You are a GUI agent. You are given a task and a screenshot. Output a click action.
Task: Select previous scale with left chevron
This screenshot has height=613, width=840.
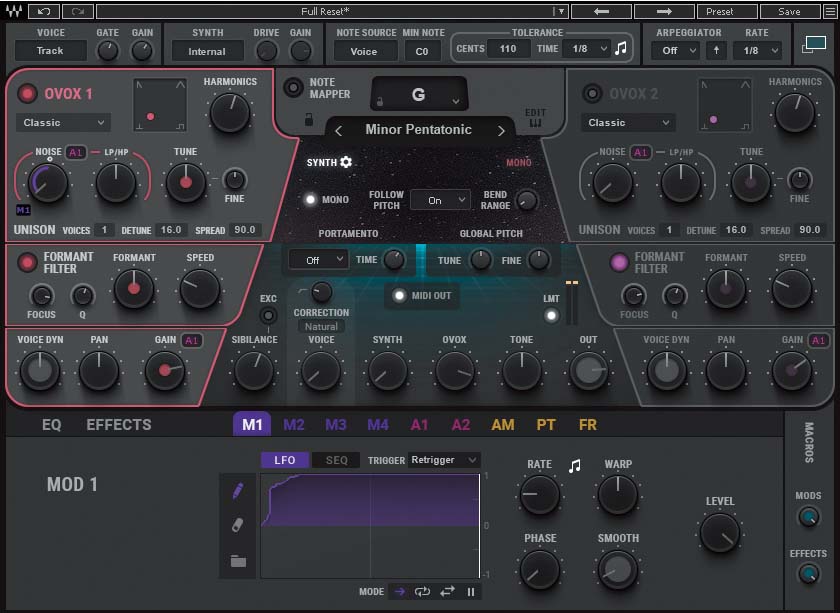click(339, 131)
